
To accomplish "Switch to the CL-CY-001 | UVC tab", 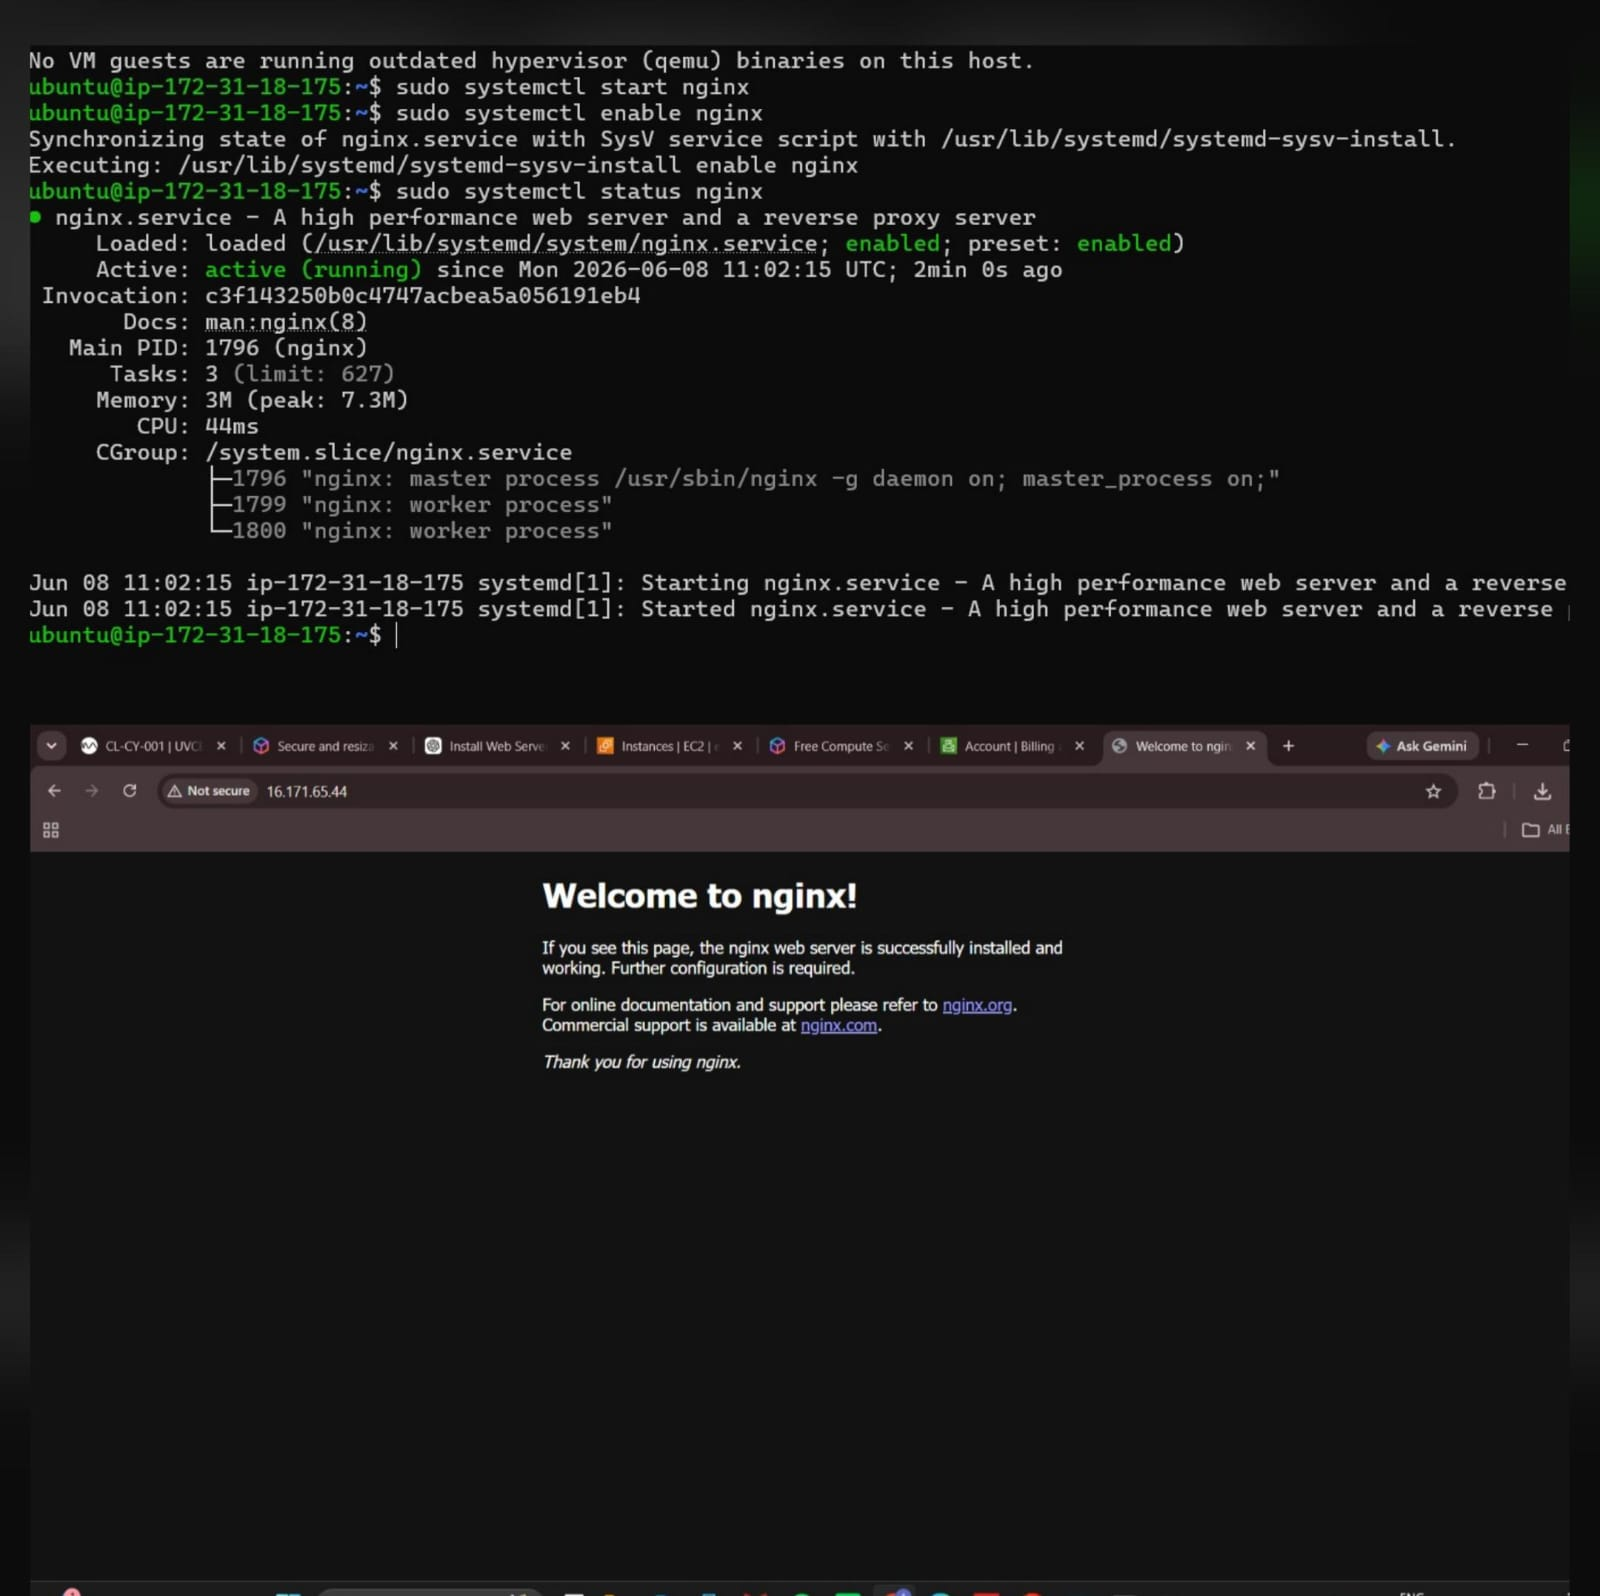I will click(x=142, y=746).
